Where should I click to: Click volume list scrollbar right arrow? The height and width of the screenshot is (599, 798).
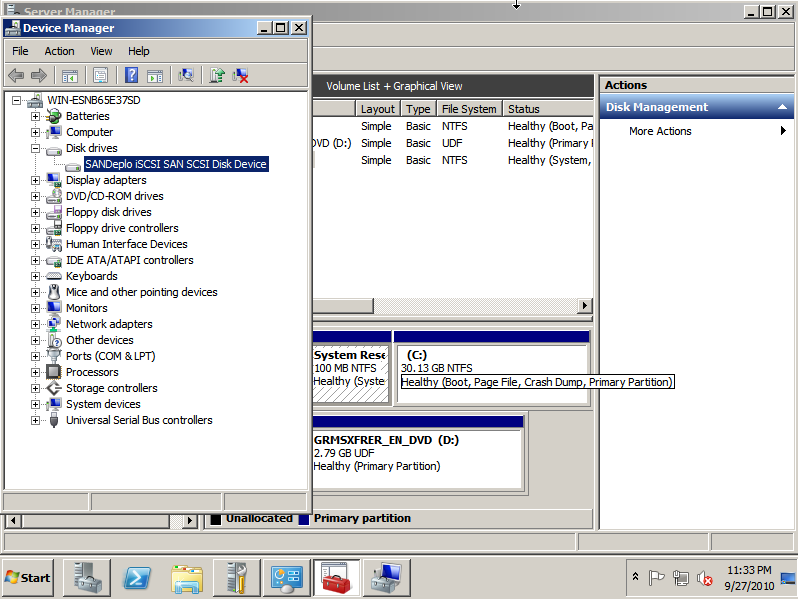[584, 305]
